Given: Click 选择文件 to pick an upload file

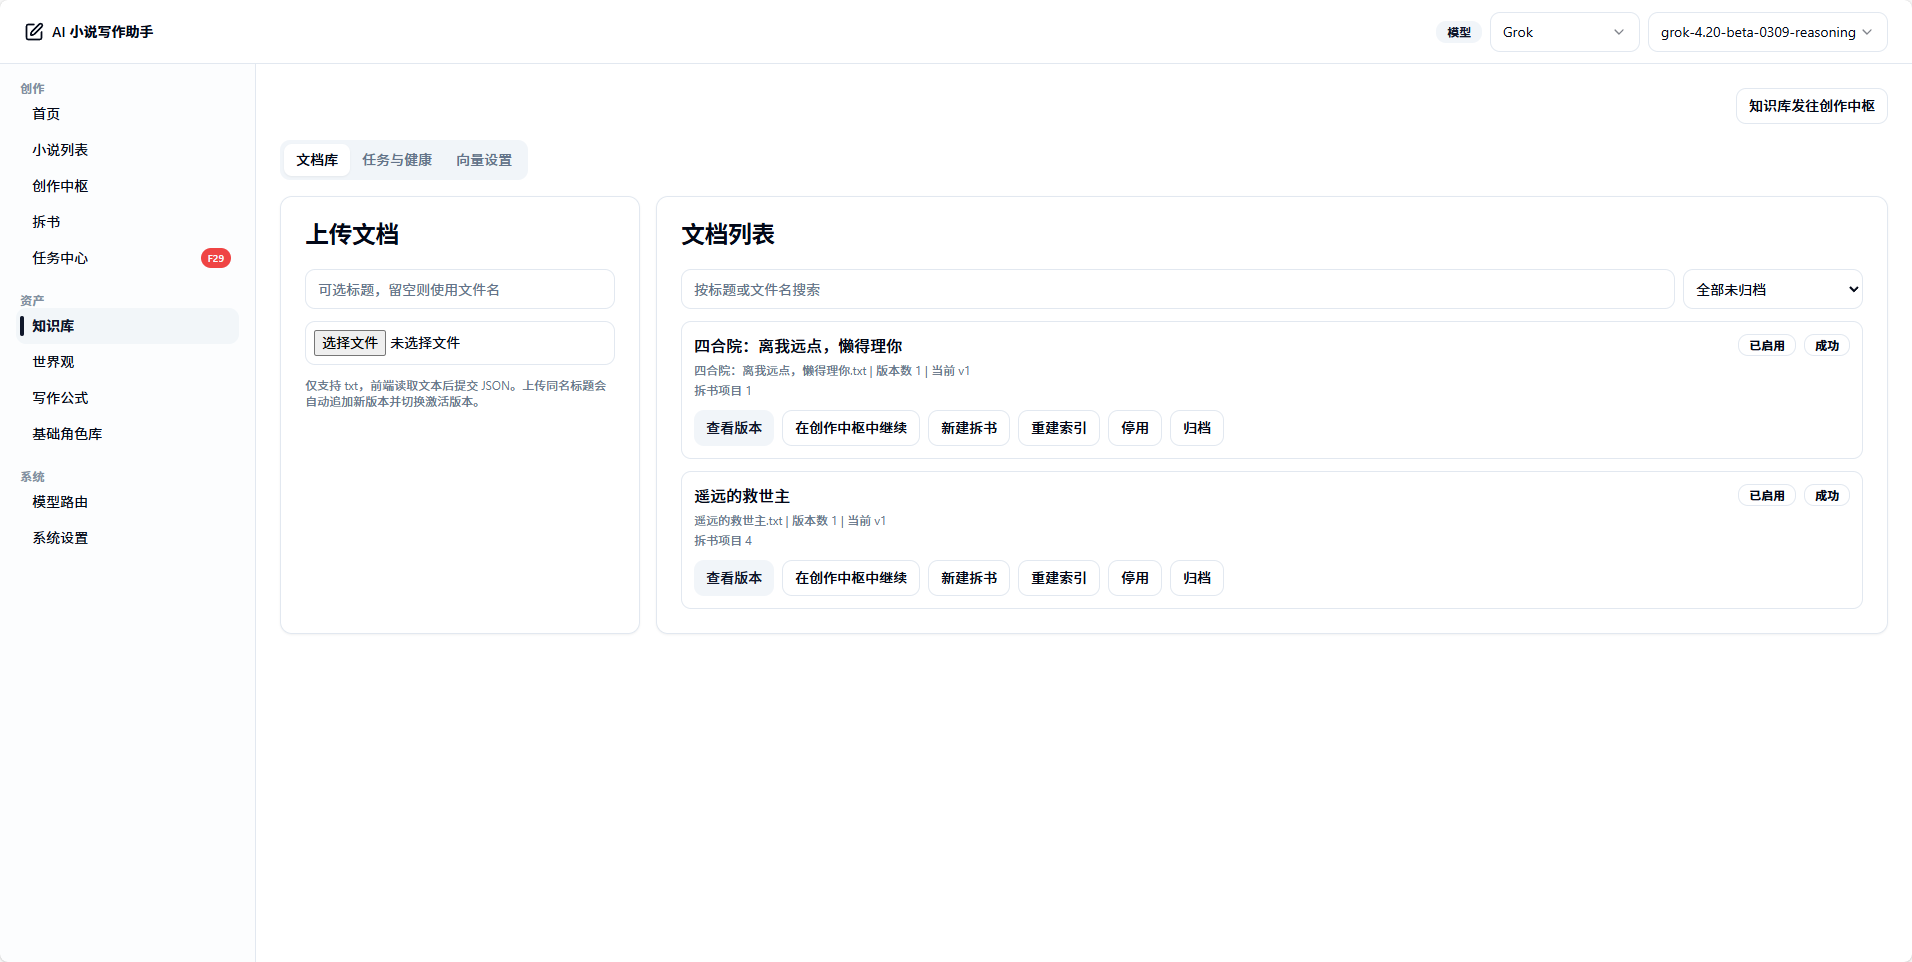Looking at the screenshot, I should (349, 342).
